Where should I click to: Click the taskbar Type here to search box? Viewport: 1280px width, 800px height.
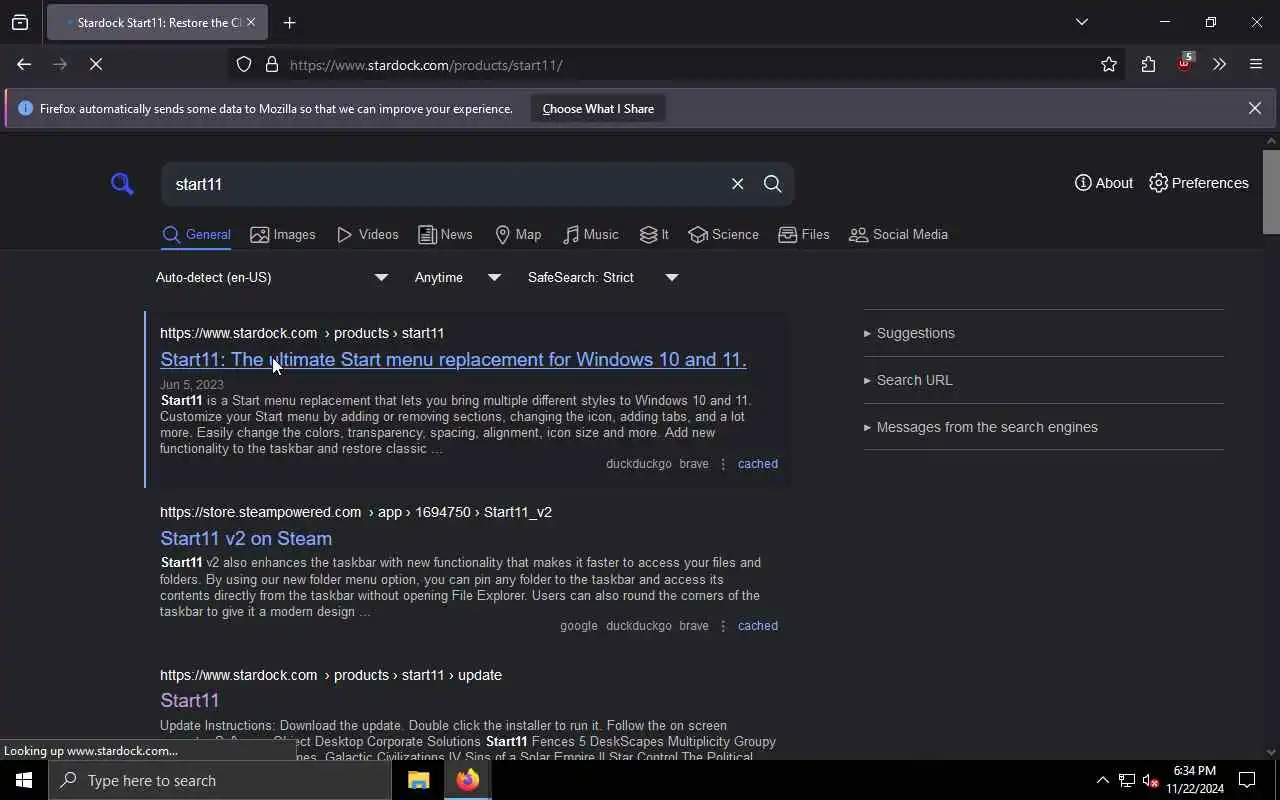[x=220, y=780]
